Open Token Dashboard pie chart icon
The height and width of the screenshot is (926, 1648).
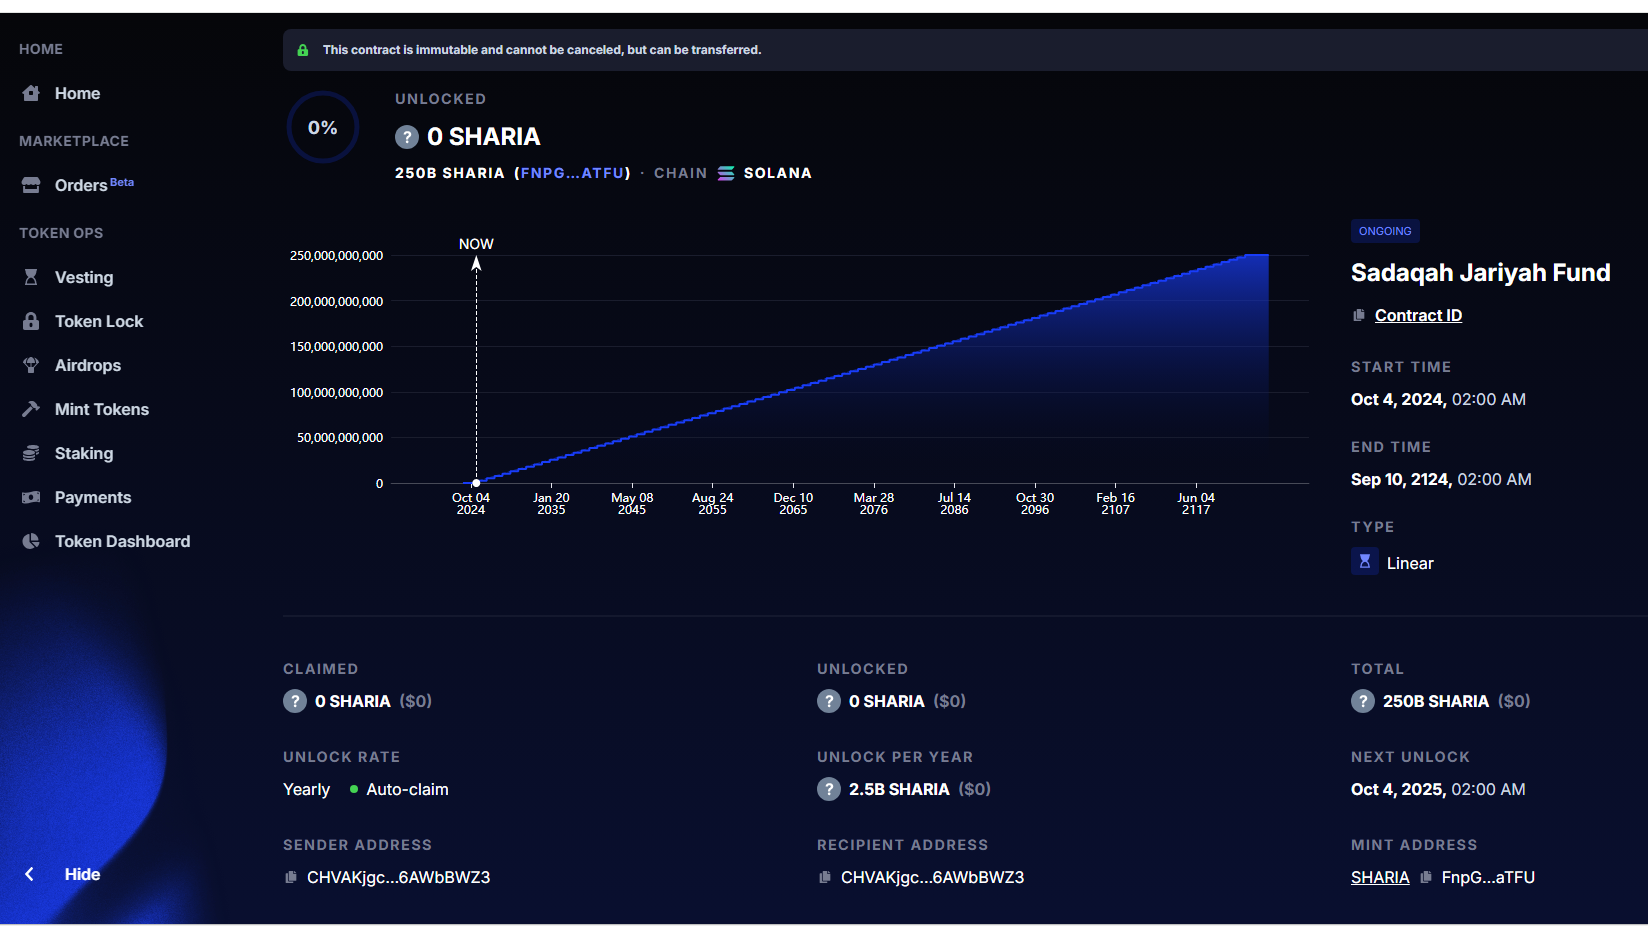(31, 541)
